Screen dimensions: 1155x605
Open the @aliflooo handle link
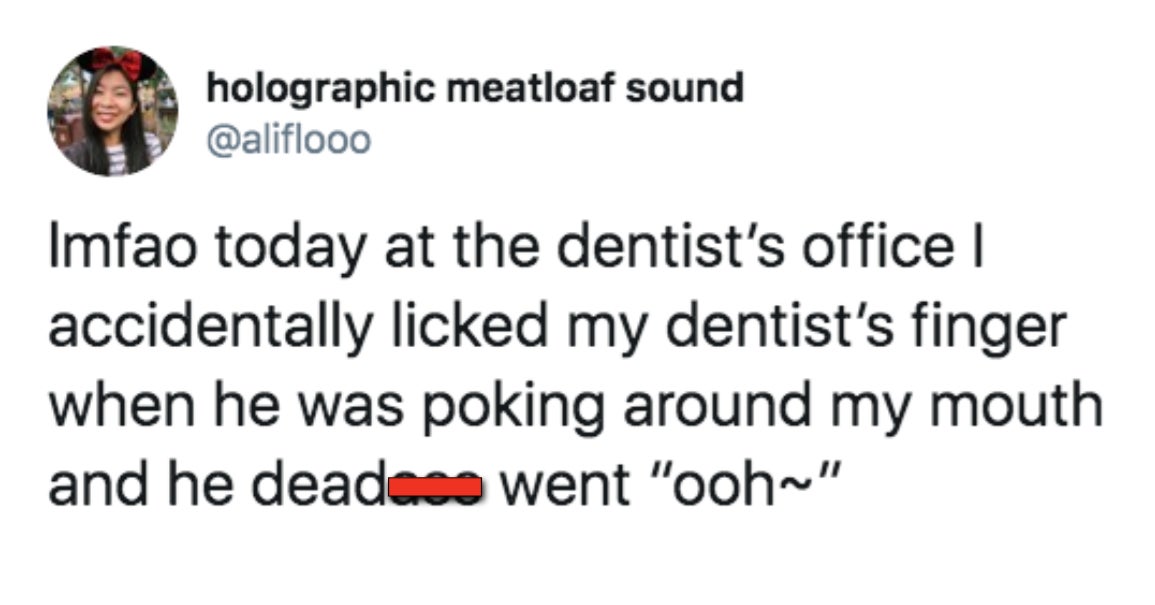pyautogui.click(x=289, y=140)
